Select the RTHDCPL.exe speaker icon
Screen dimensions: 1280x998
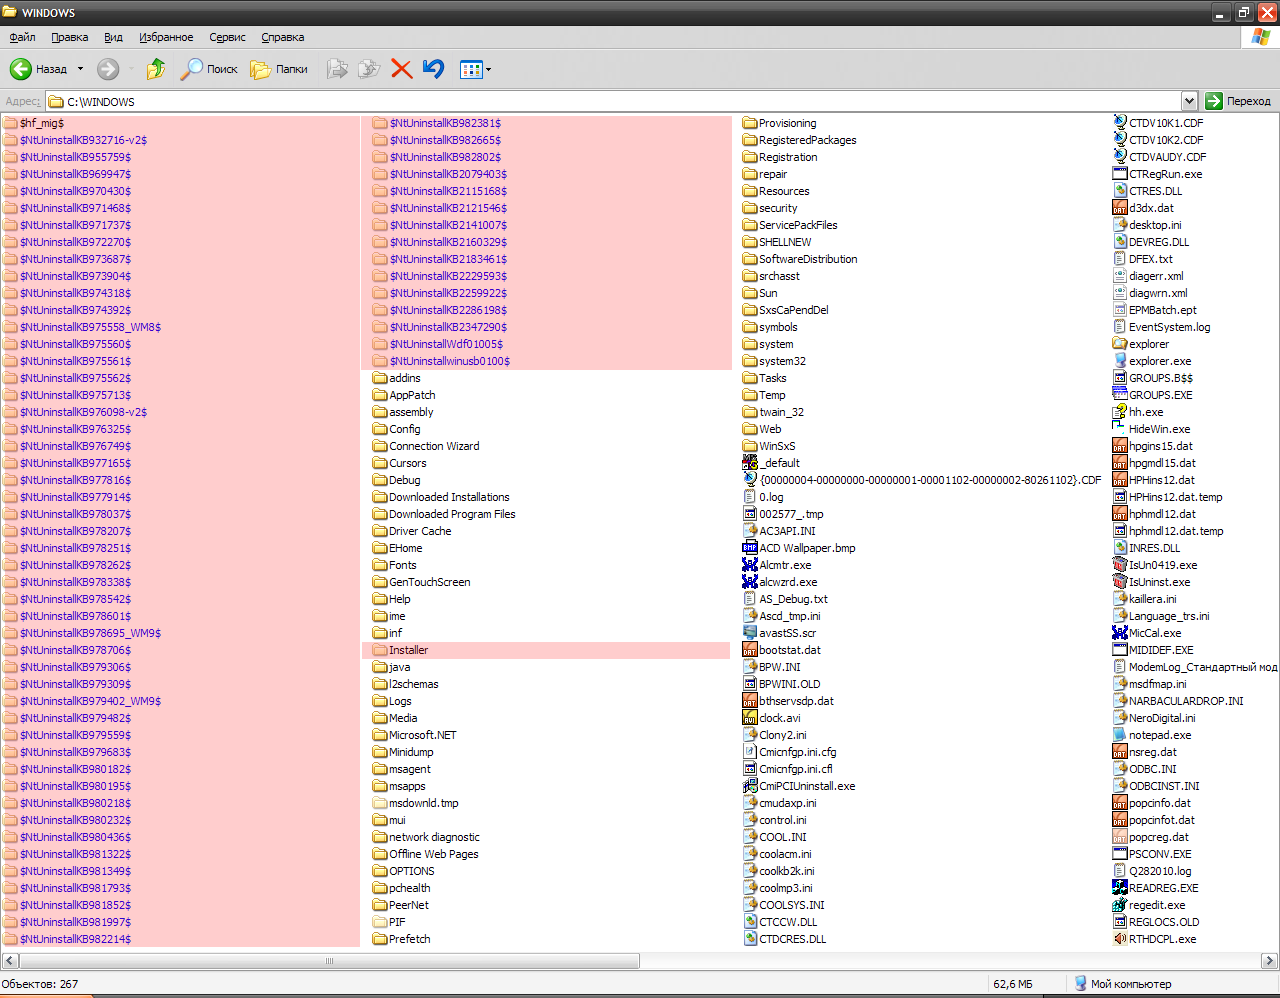[1120, 939]
